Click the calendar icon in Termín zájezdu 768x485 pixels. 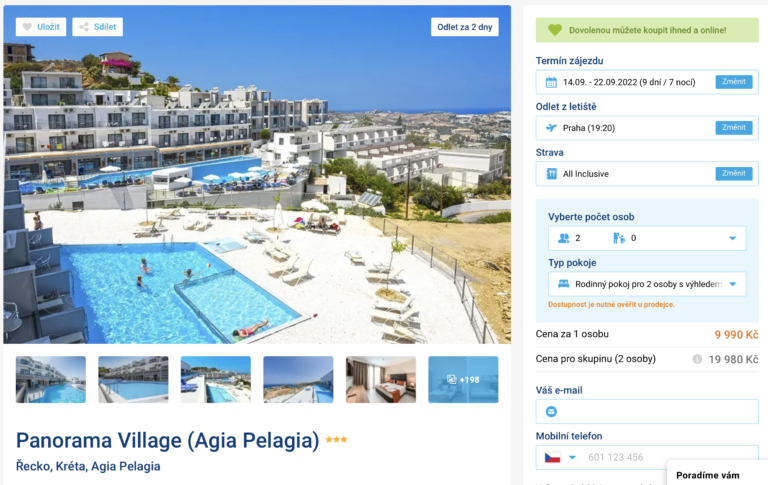click(x=551, y=82)
